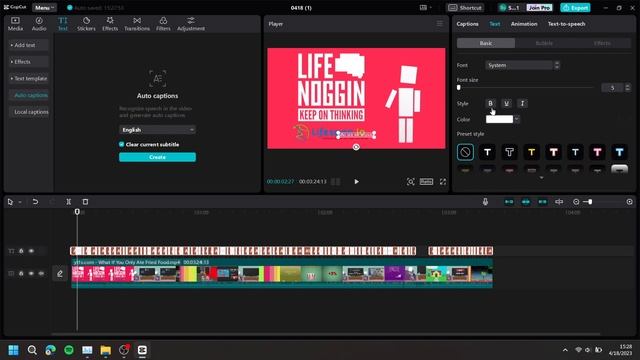This screenshot has width=640, height=360.
Task: Toggle main track magnet snapping
Action: [x=509, y=202]
